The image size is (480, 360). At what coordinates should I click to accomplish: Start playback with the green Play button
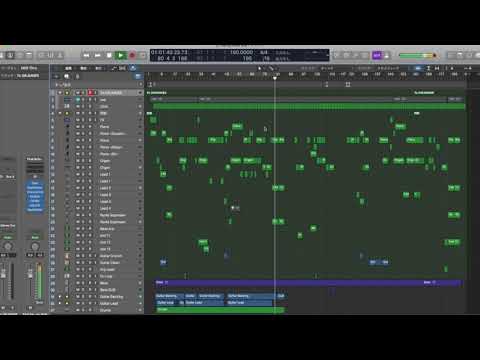(120, 55)
